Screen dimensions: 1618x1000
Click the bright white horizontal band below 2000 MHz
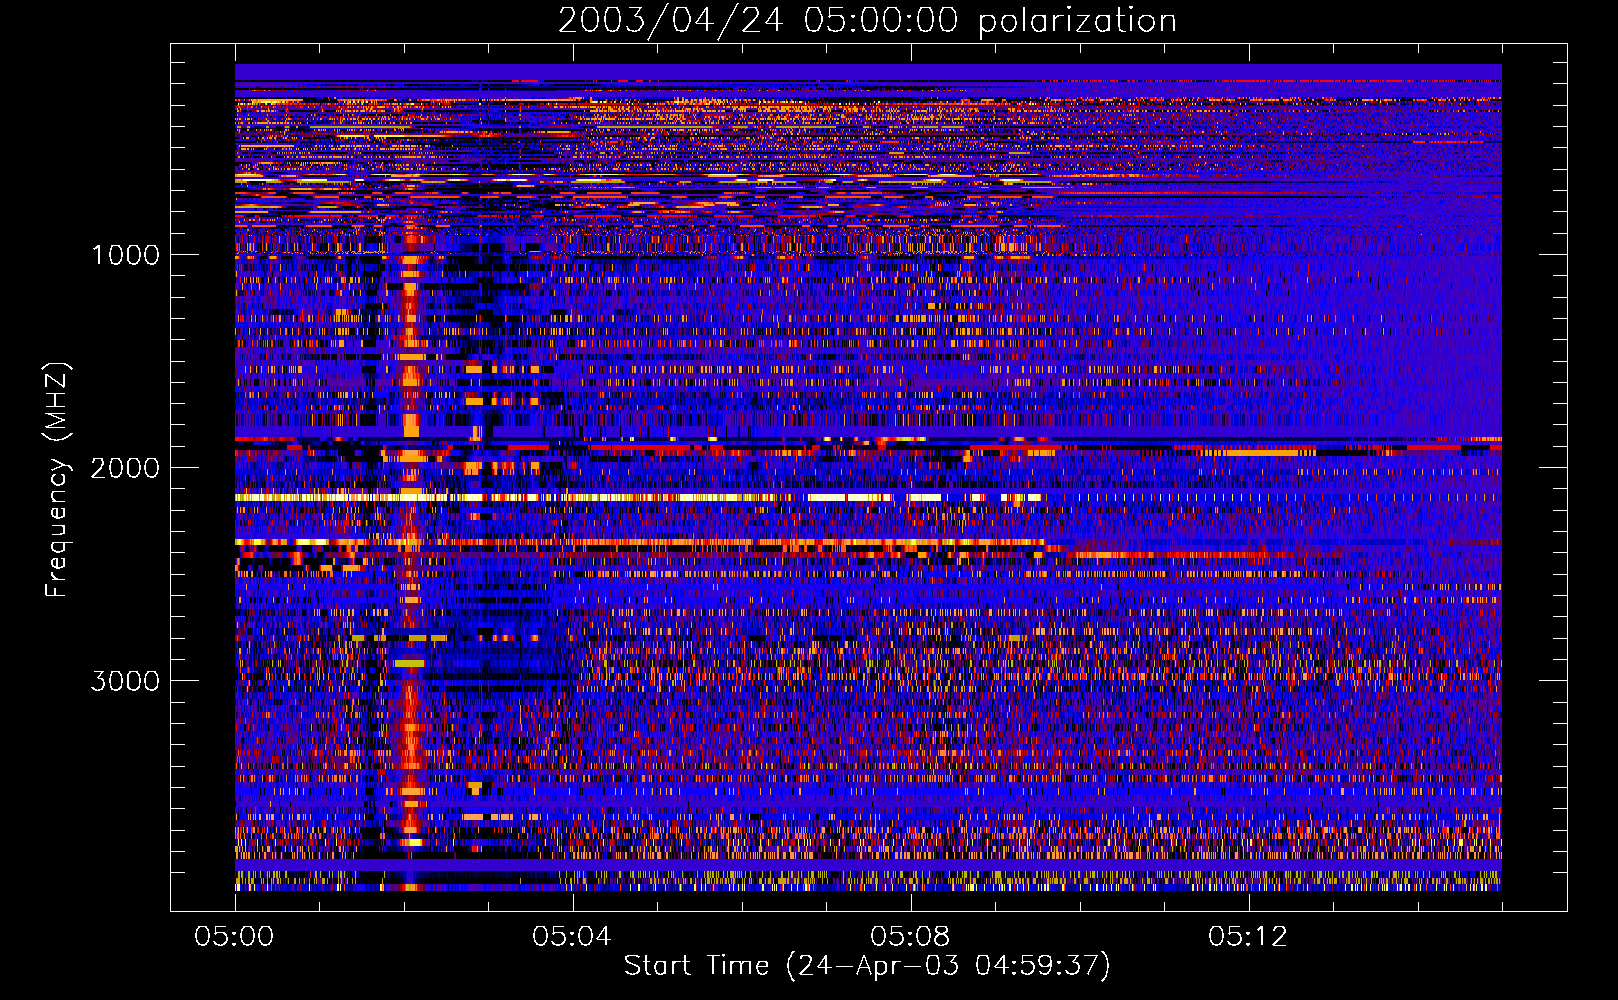pyautogui.click(x=640, y=497)
